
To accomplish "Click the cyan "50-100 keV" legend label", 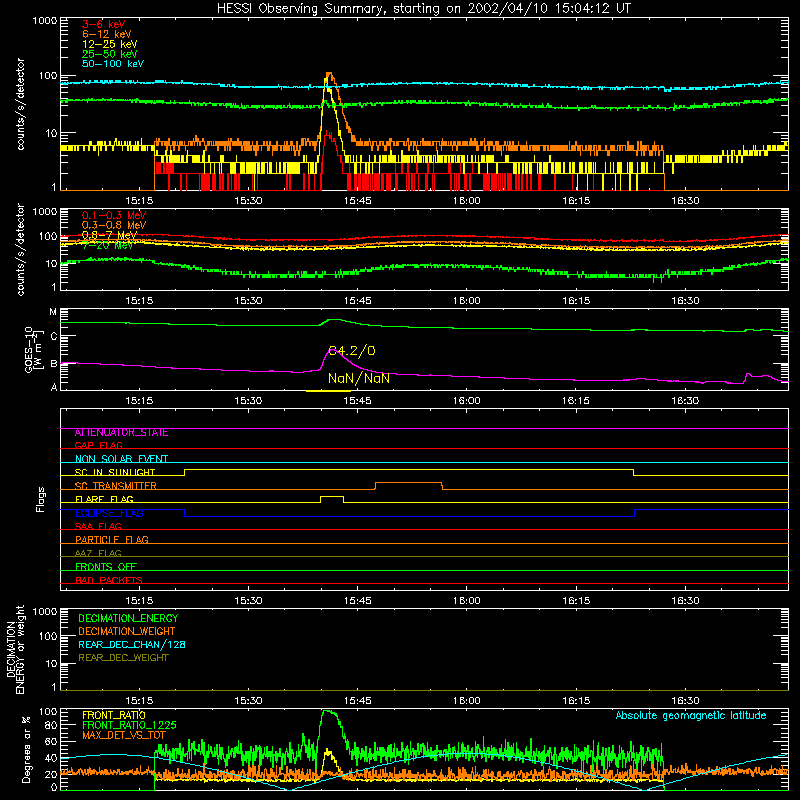I will click(x=113, y=64).
